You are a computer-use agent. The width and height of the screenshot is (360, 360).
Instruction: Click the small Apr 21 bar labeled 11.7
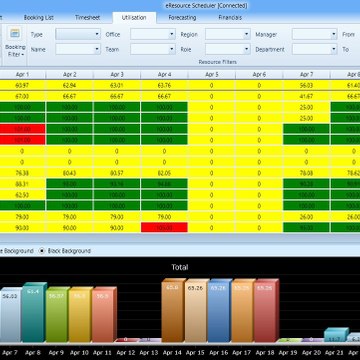(x=336, y=335)
